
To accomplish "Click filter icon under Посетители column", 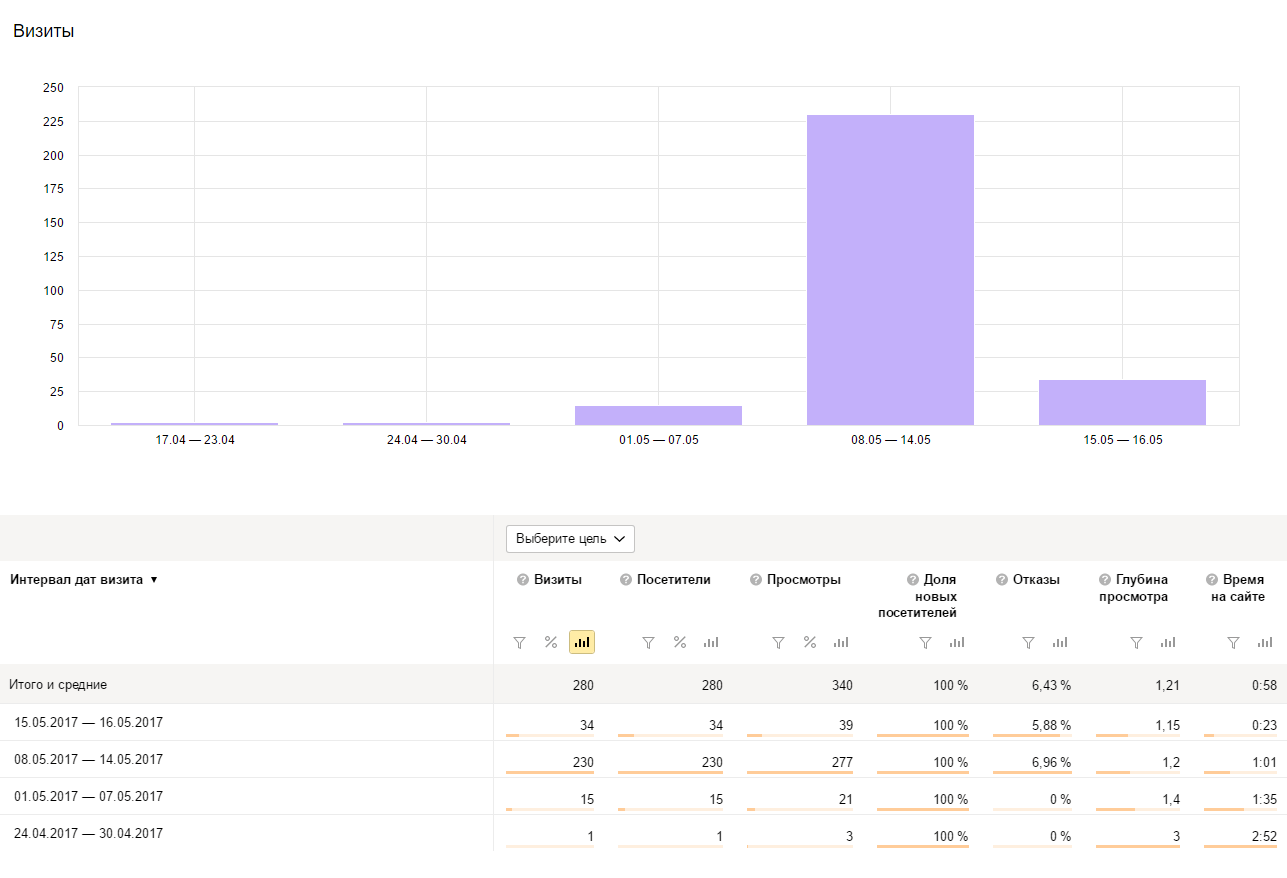I will tap(648, 642).
